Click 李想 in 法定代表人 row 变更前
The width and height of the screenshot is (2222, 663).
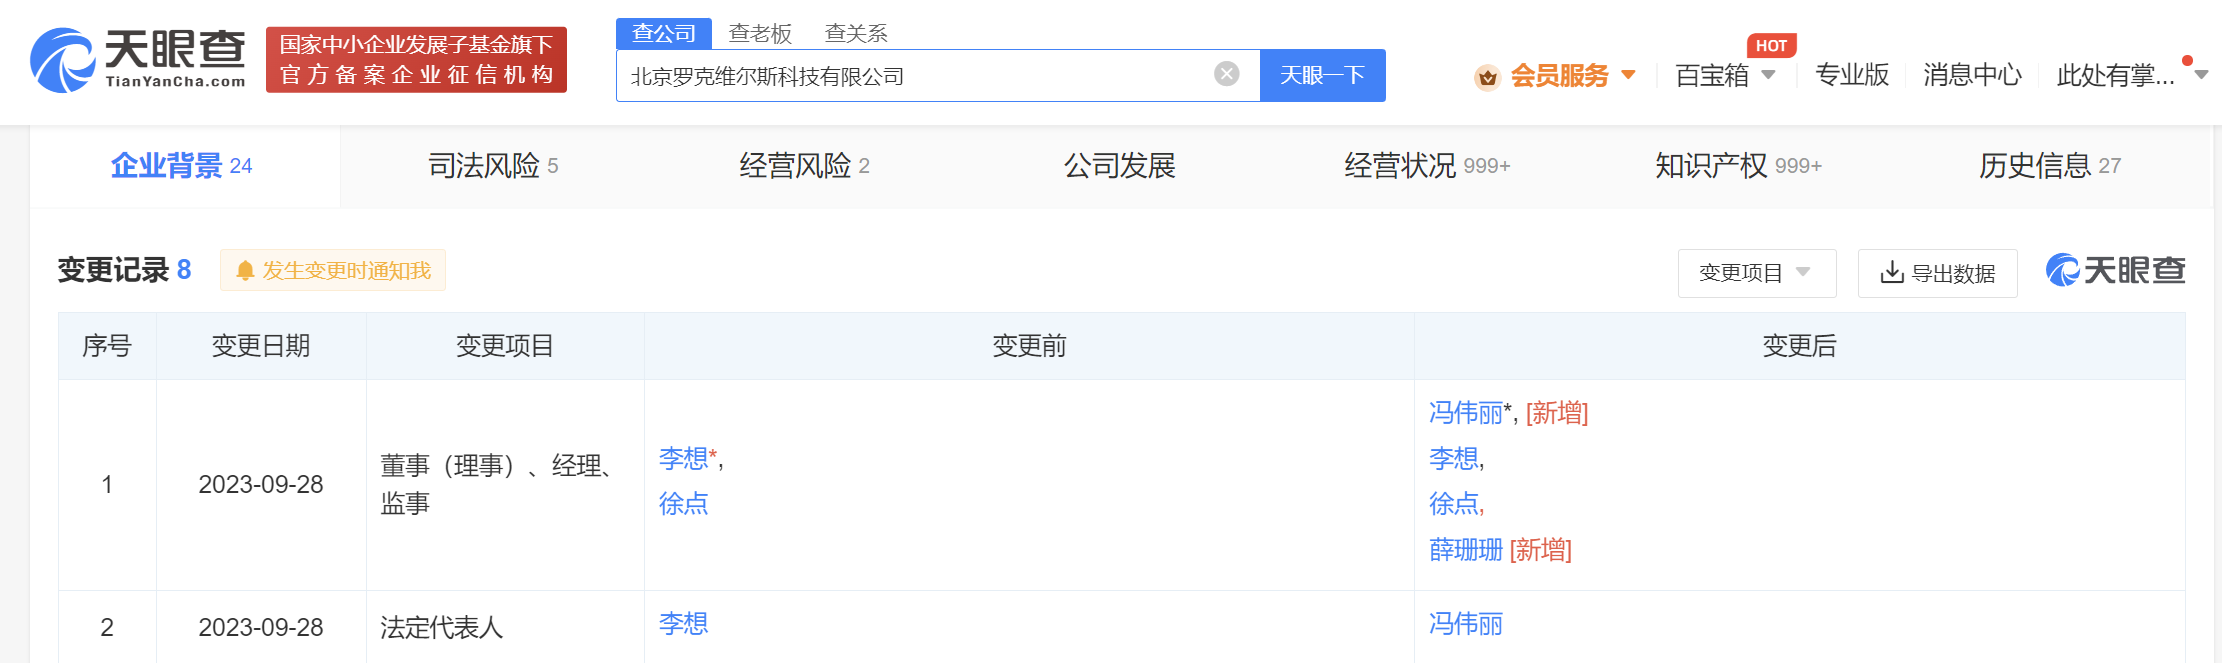683,624
